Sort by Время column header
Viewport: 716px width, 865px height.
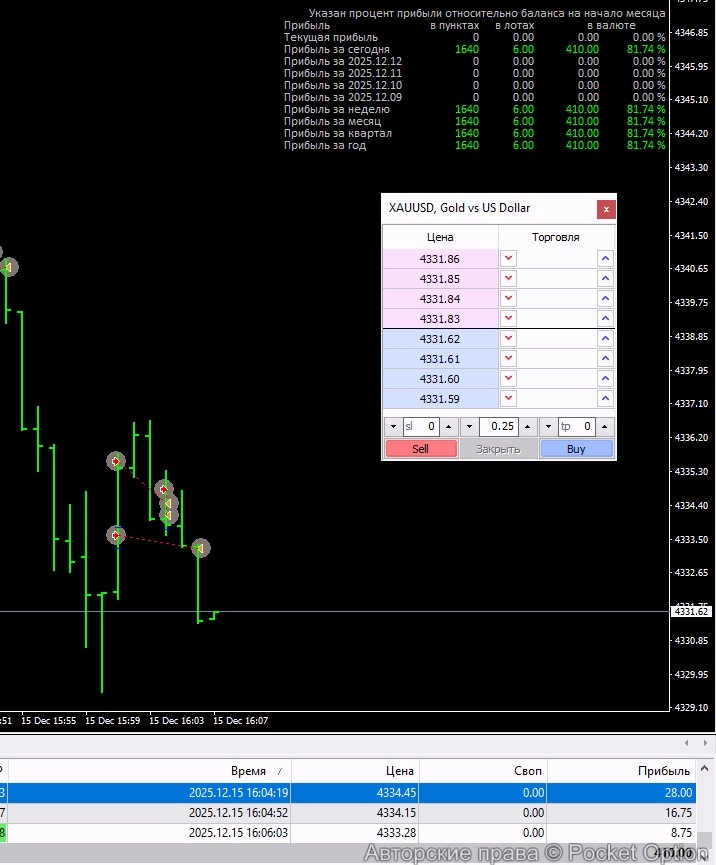[x=248, y=771]
